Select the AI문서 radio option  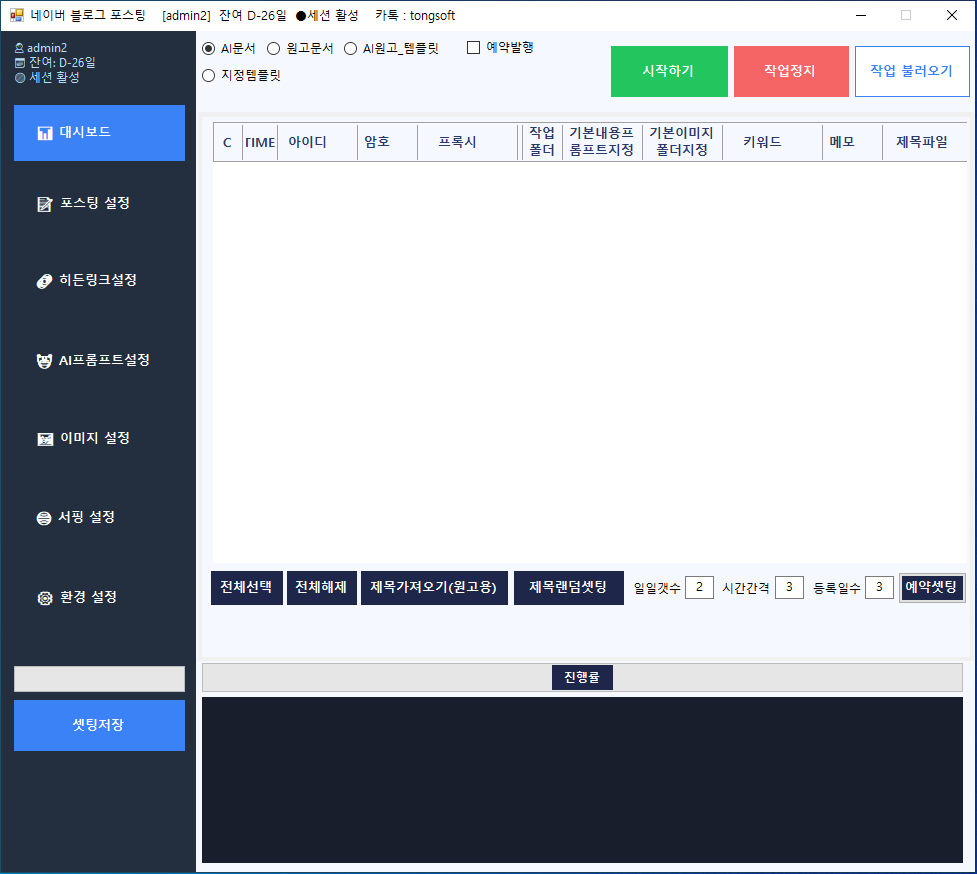[209, 48]
